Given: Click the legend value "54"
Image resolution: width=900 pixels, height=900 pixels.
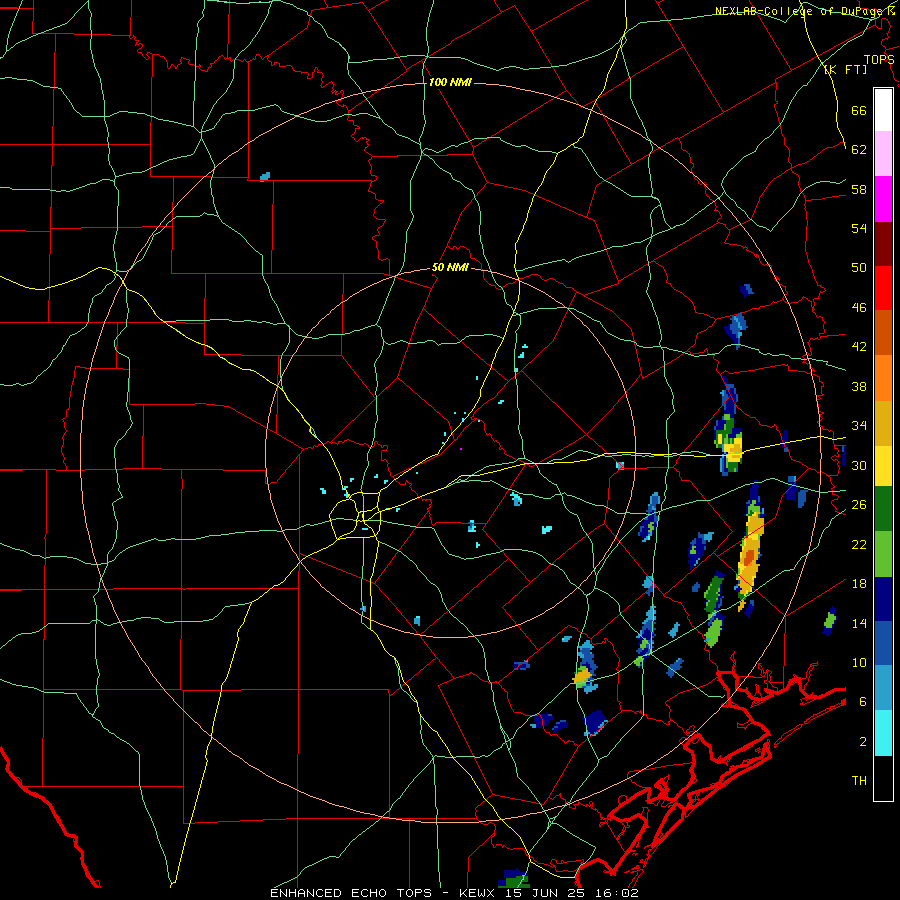Looking at the screenshot, I should [x=859, y=228].
